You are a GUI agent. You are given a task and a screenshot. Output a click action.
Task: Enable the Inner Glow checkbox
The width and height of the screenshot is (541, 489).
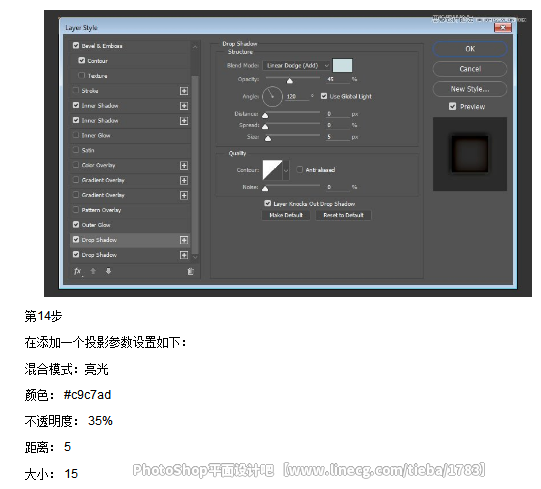[x=76, y=135]
